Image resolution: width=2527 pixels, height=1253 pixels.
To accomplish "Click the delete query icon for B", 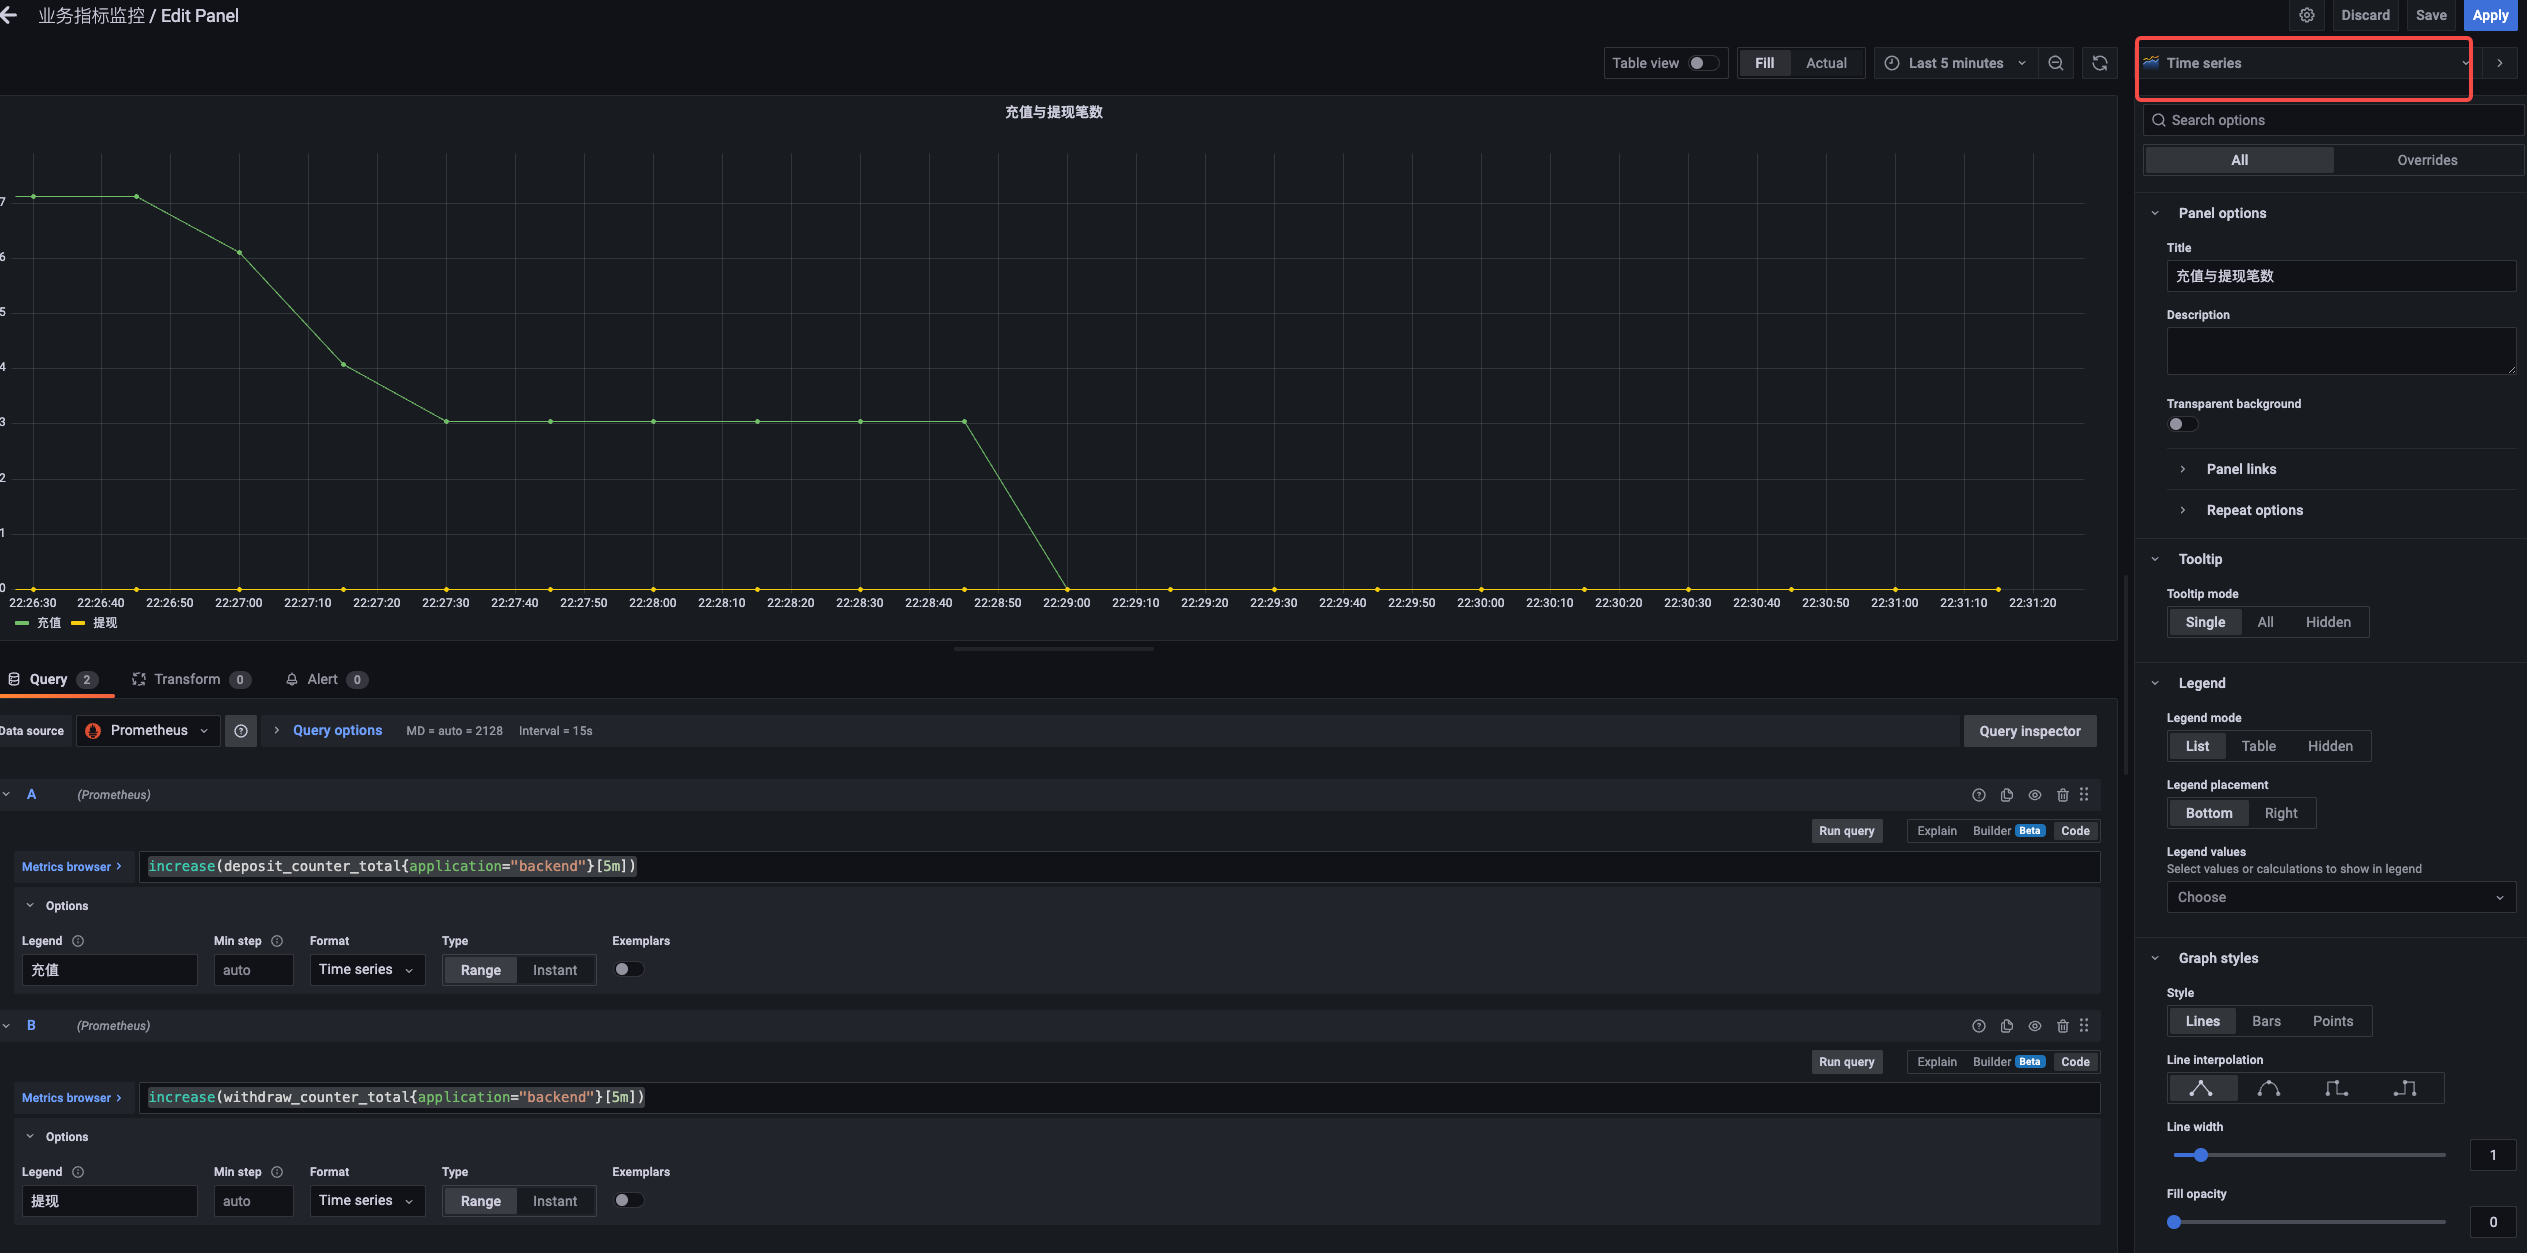I will 2063,1026.
